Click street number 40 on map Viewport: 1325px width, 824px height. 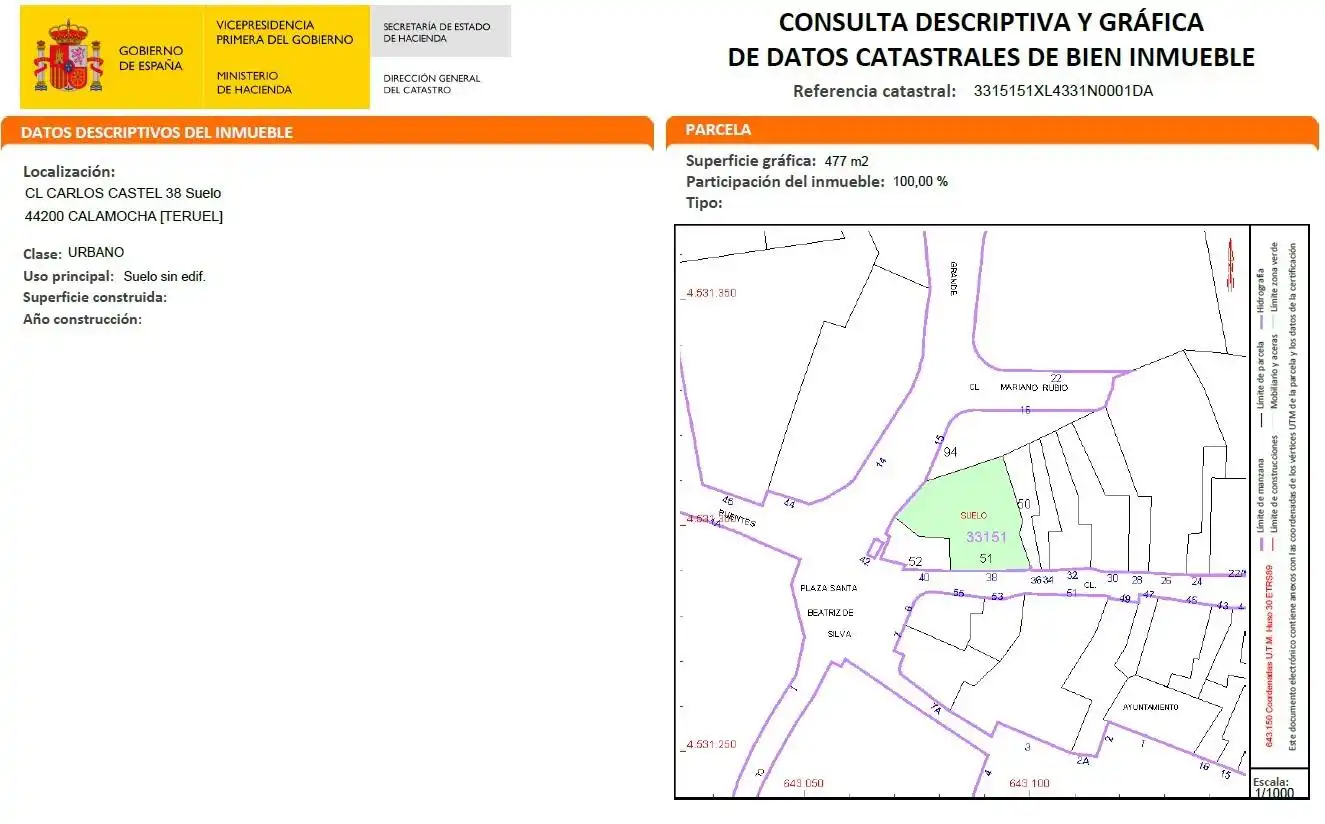tap(924, 577)
